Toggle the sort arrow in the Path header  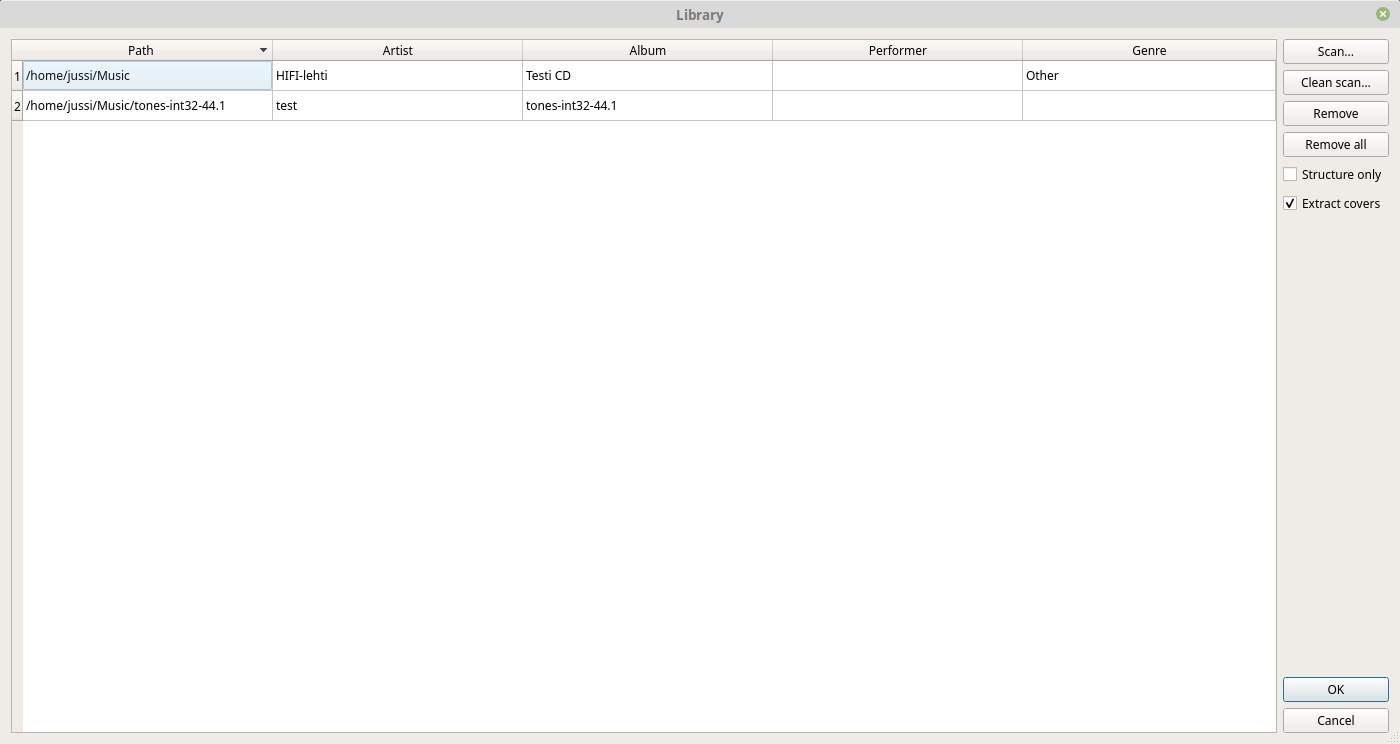coord(263,50)
